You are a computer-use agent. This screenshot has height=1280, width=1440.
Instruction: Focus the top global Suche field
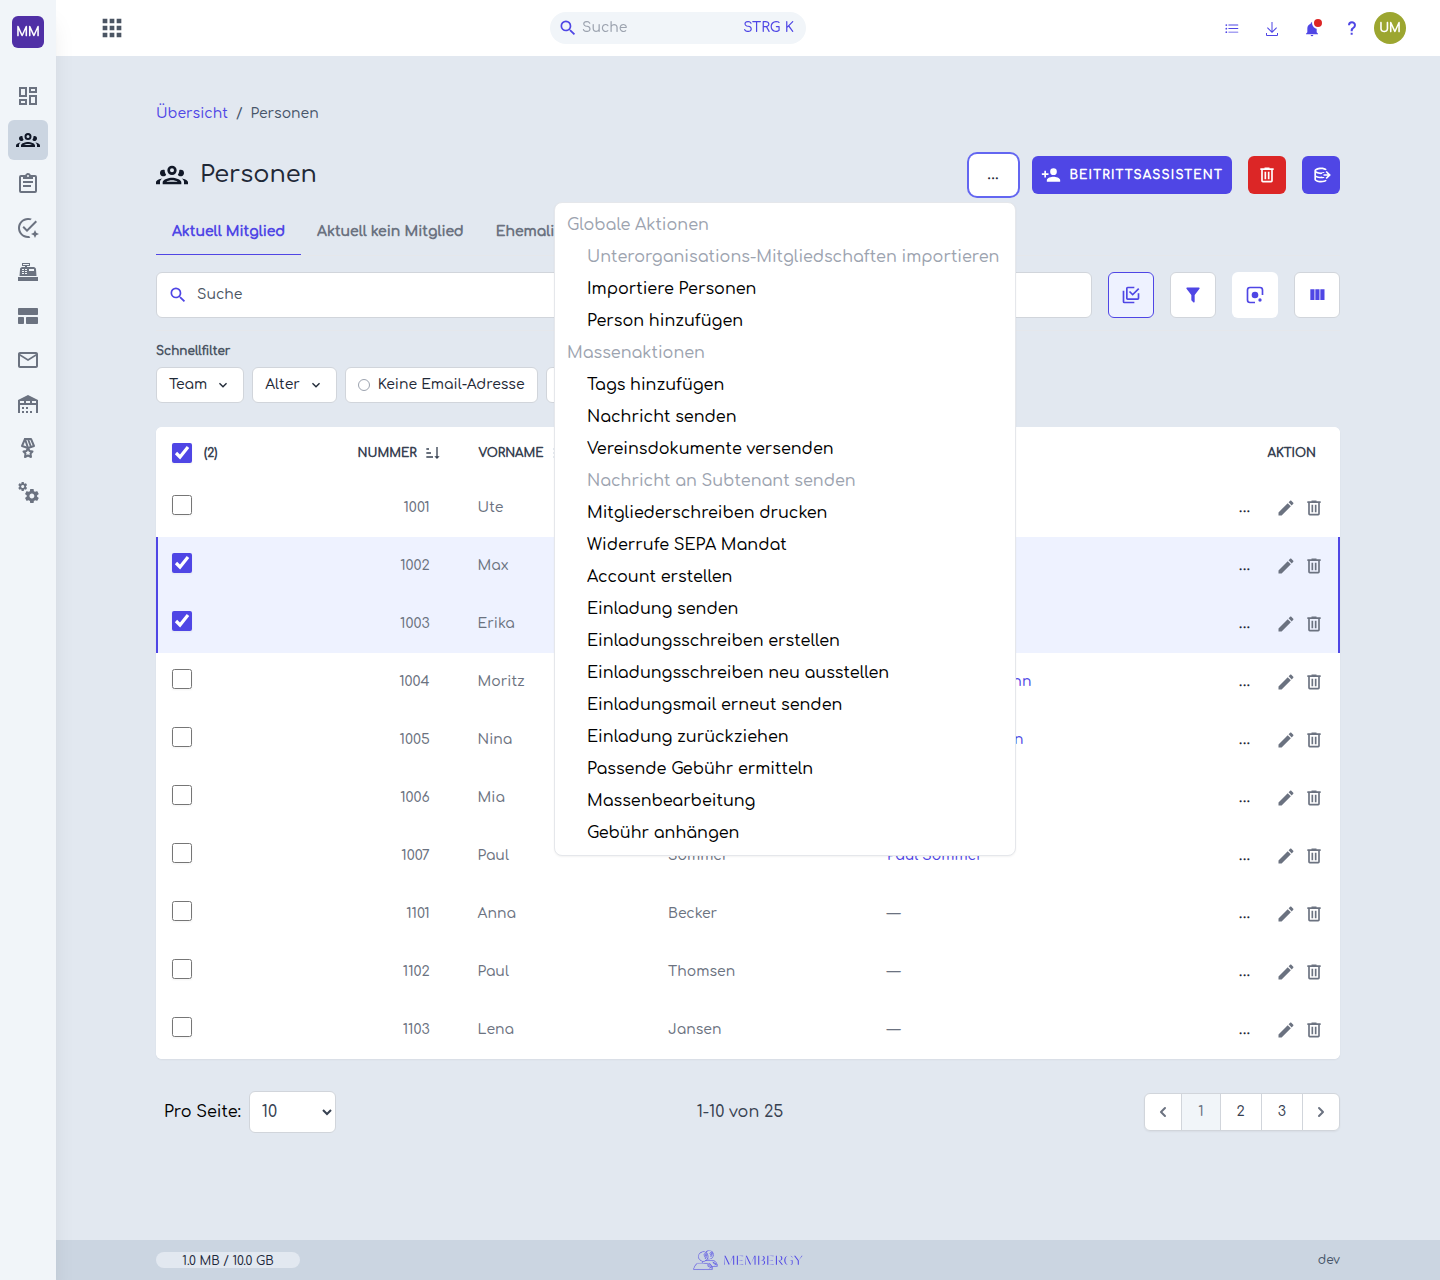[678, 28]
